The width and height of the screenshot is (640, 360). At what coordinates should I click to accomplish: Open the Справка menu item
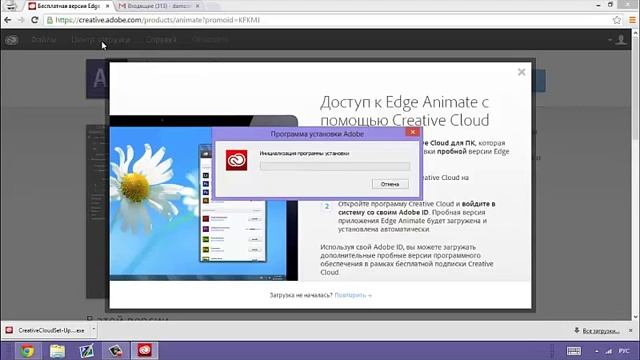click(x=161, y=40)
